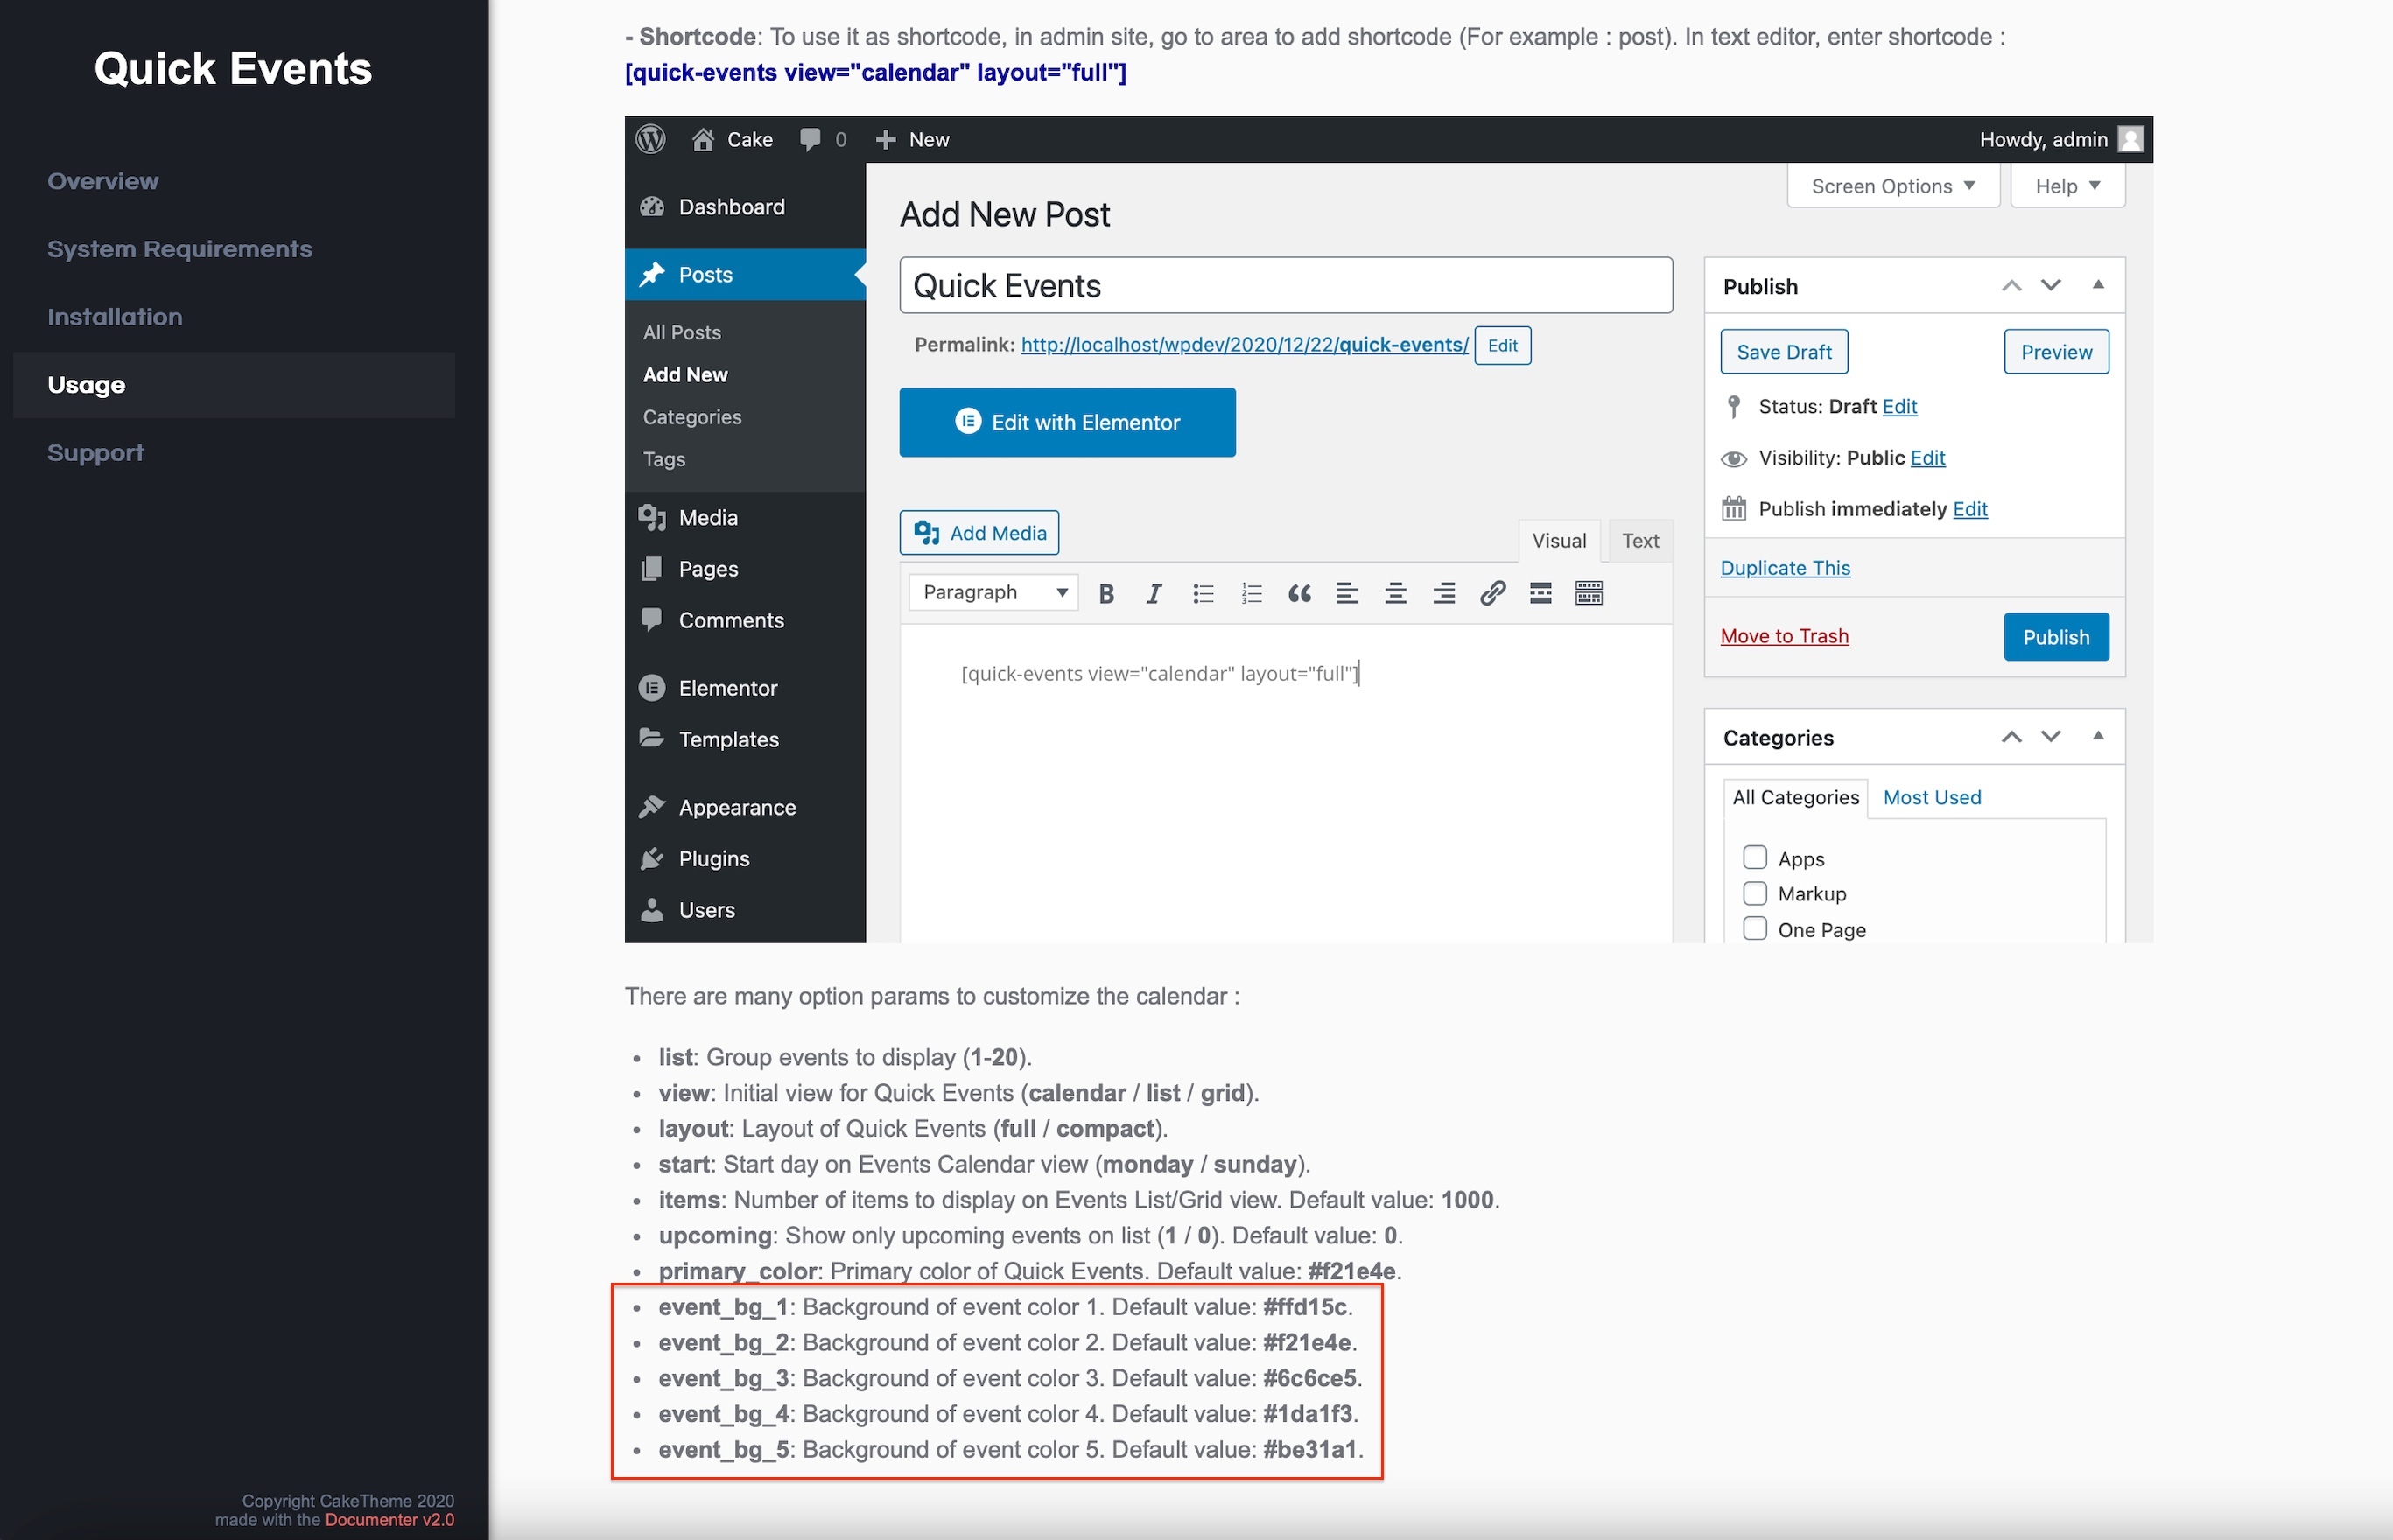The width and height of the screenshot is (2393, 1540).
Task: Select the Most Used categories tab
Action: coord(1931,797)
